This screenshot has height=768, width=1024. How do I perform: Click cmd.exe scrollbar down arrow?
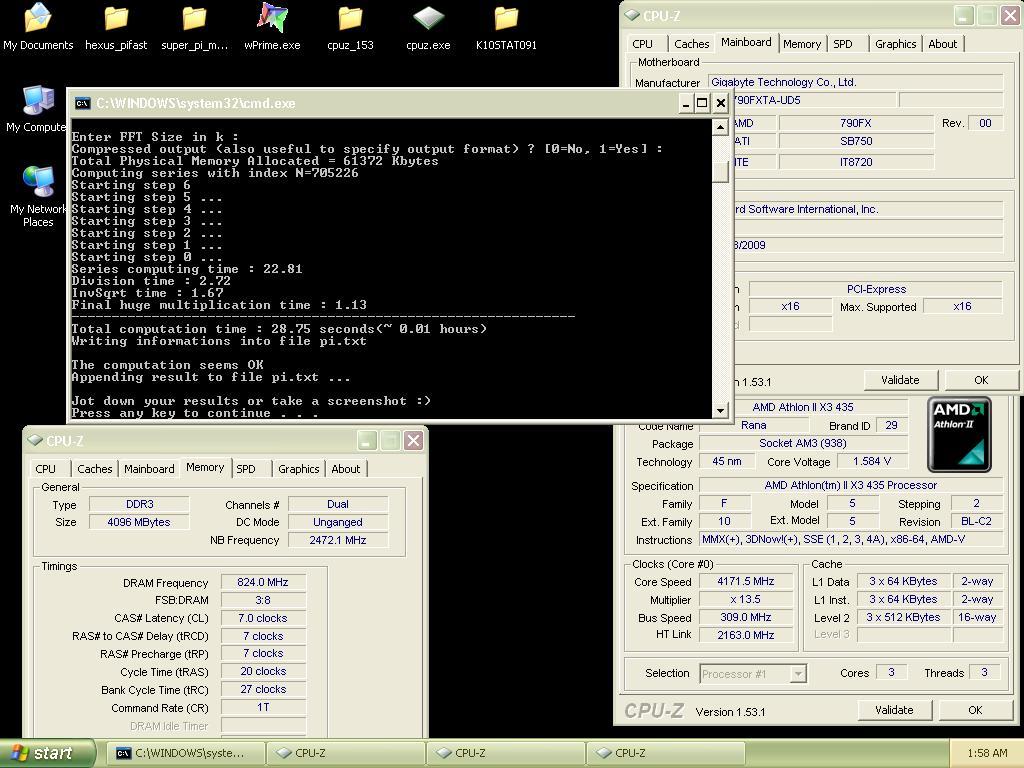pos(720,411)
